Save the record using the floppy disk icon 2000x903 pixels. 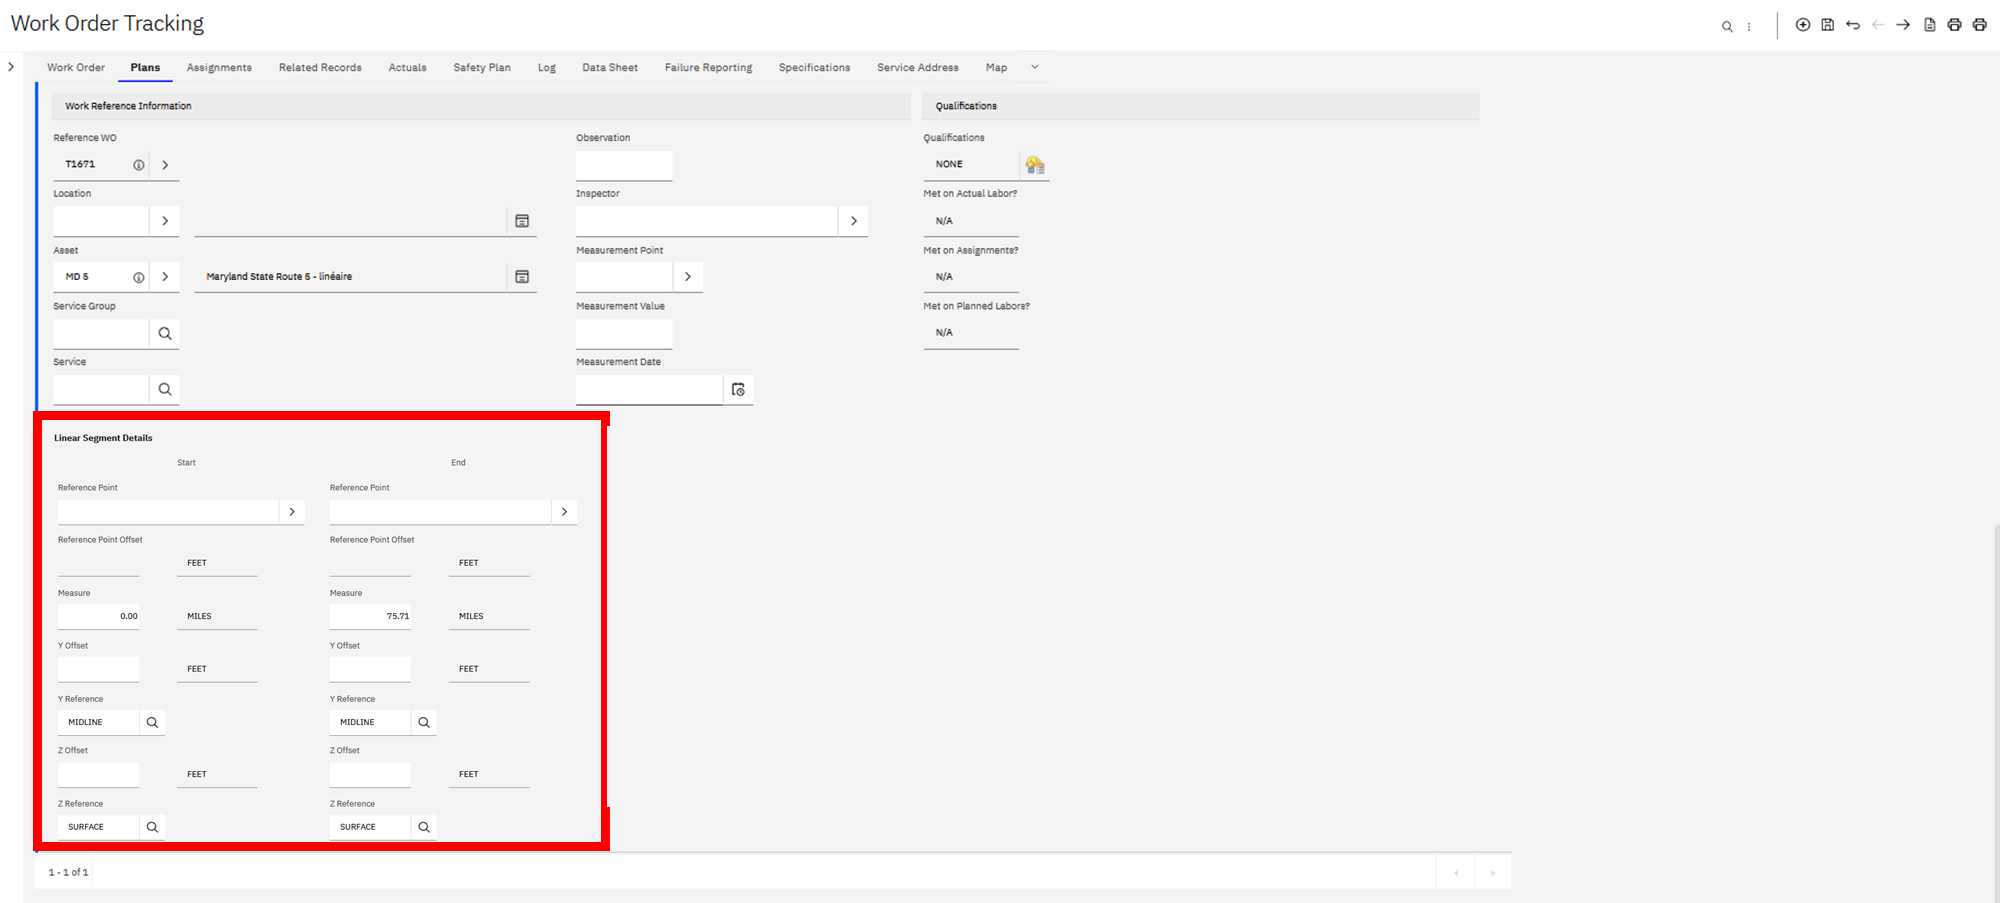[x=1827, y=25]
